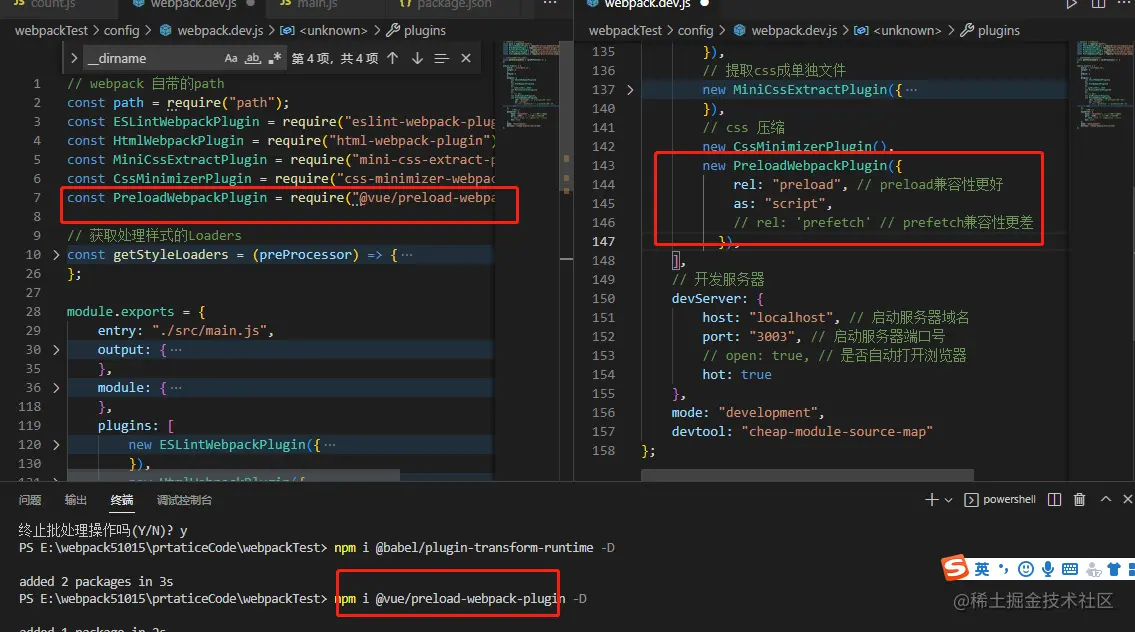Toggle Sogou punctuation mode
The height and width of the screenshot is (632, 1135).
(x=1003, y=569)
